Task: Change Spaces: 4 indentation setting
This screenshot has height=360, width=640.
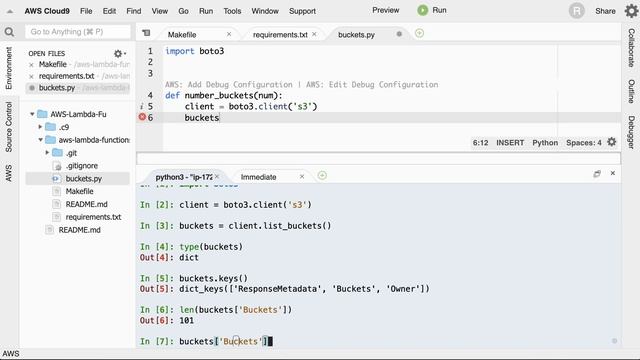Action: click(584, 142)
